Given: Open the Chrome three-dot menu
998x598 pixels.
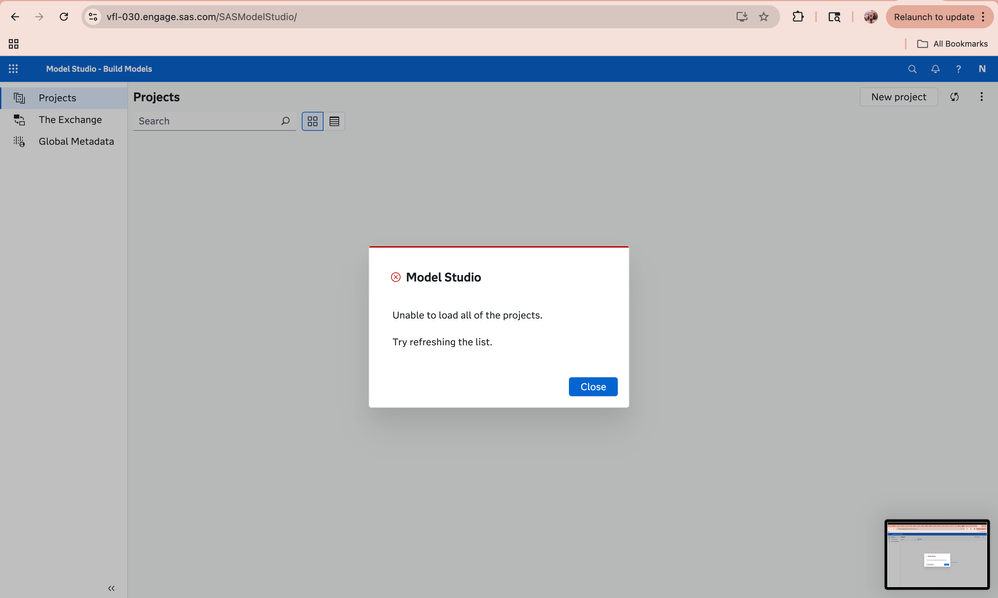Looking at the screenshot, I should click(x=983, y=17).
